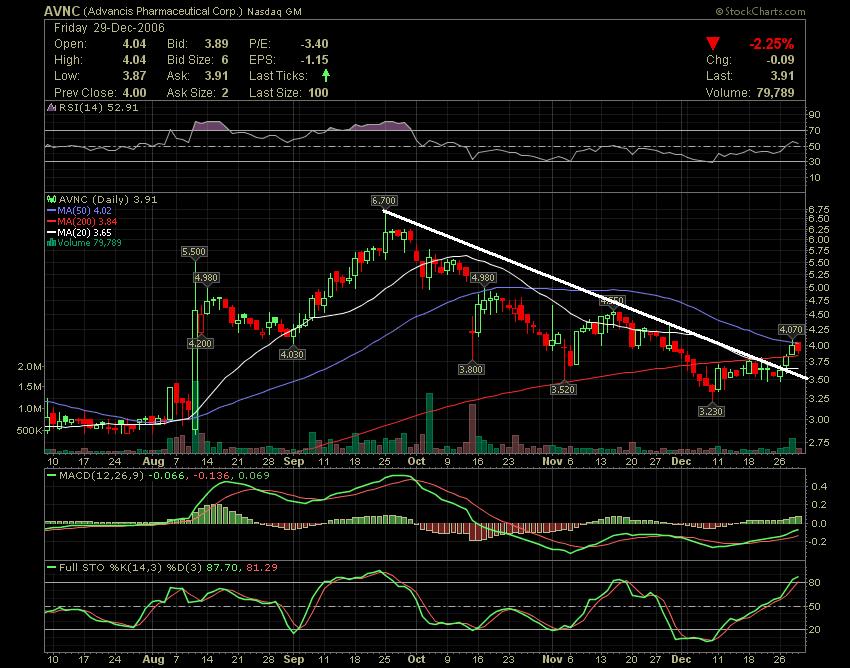Click the red MA(200) line swatch
Image resolution: width=850 pixels, height=668 pixels.
pyautogui.click(x=52, y=221)
